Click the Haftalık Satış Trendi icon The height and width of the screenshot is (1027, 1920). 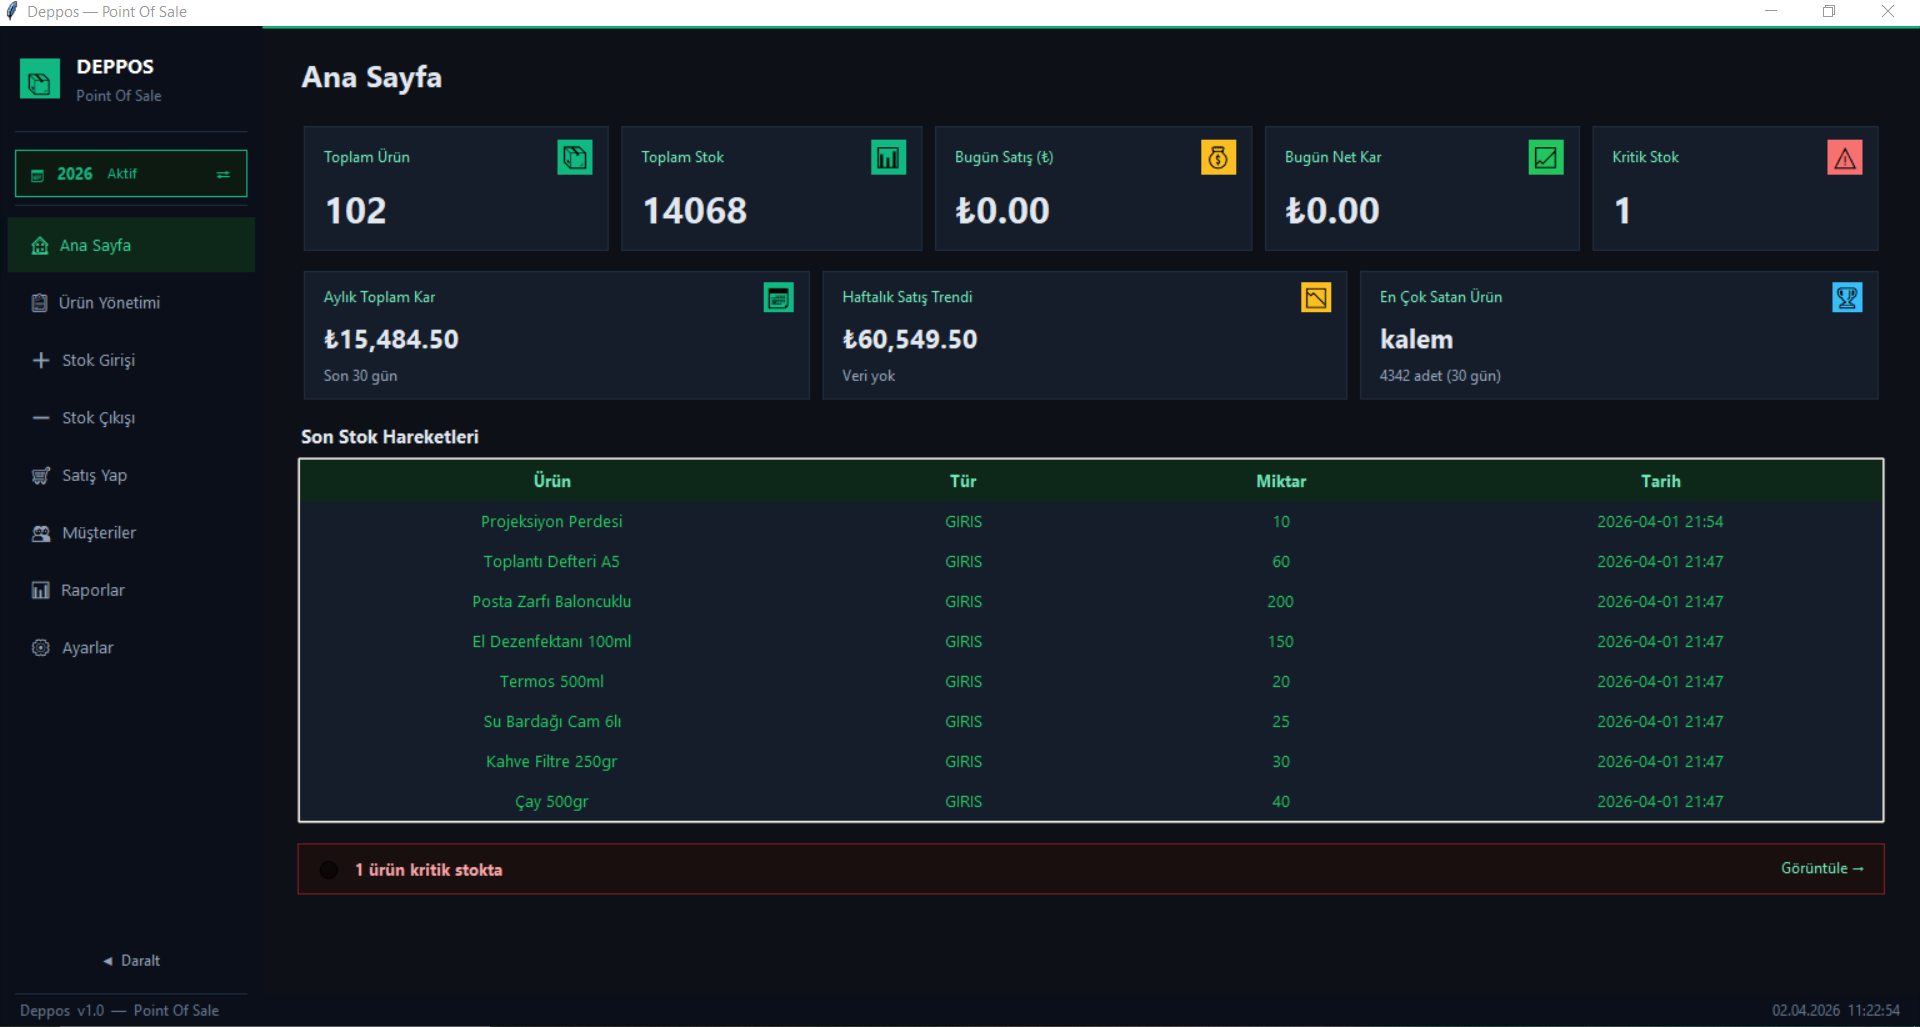click(1315, 298)
